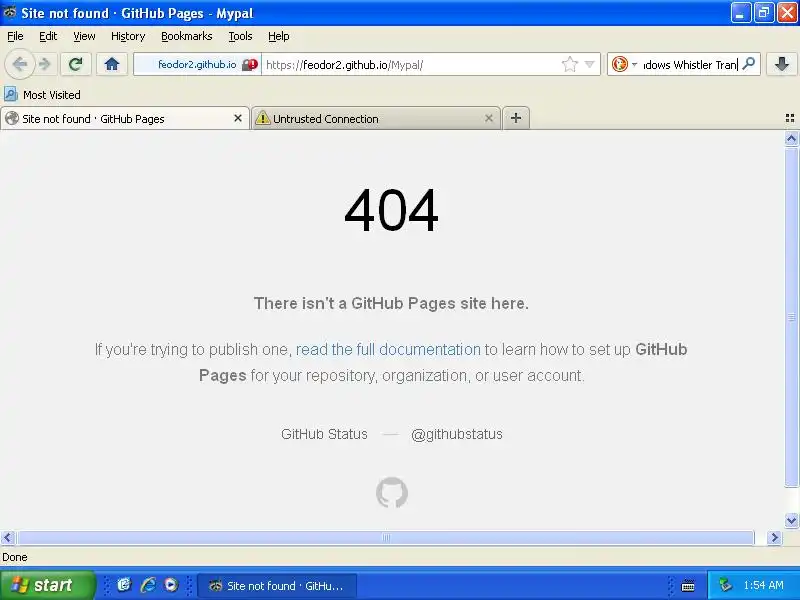Open the @githubstatus link
Image resolution: width=800 pixels, height=600 pixels.
(x=457, y=434)
